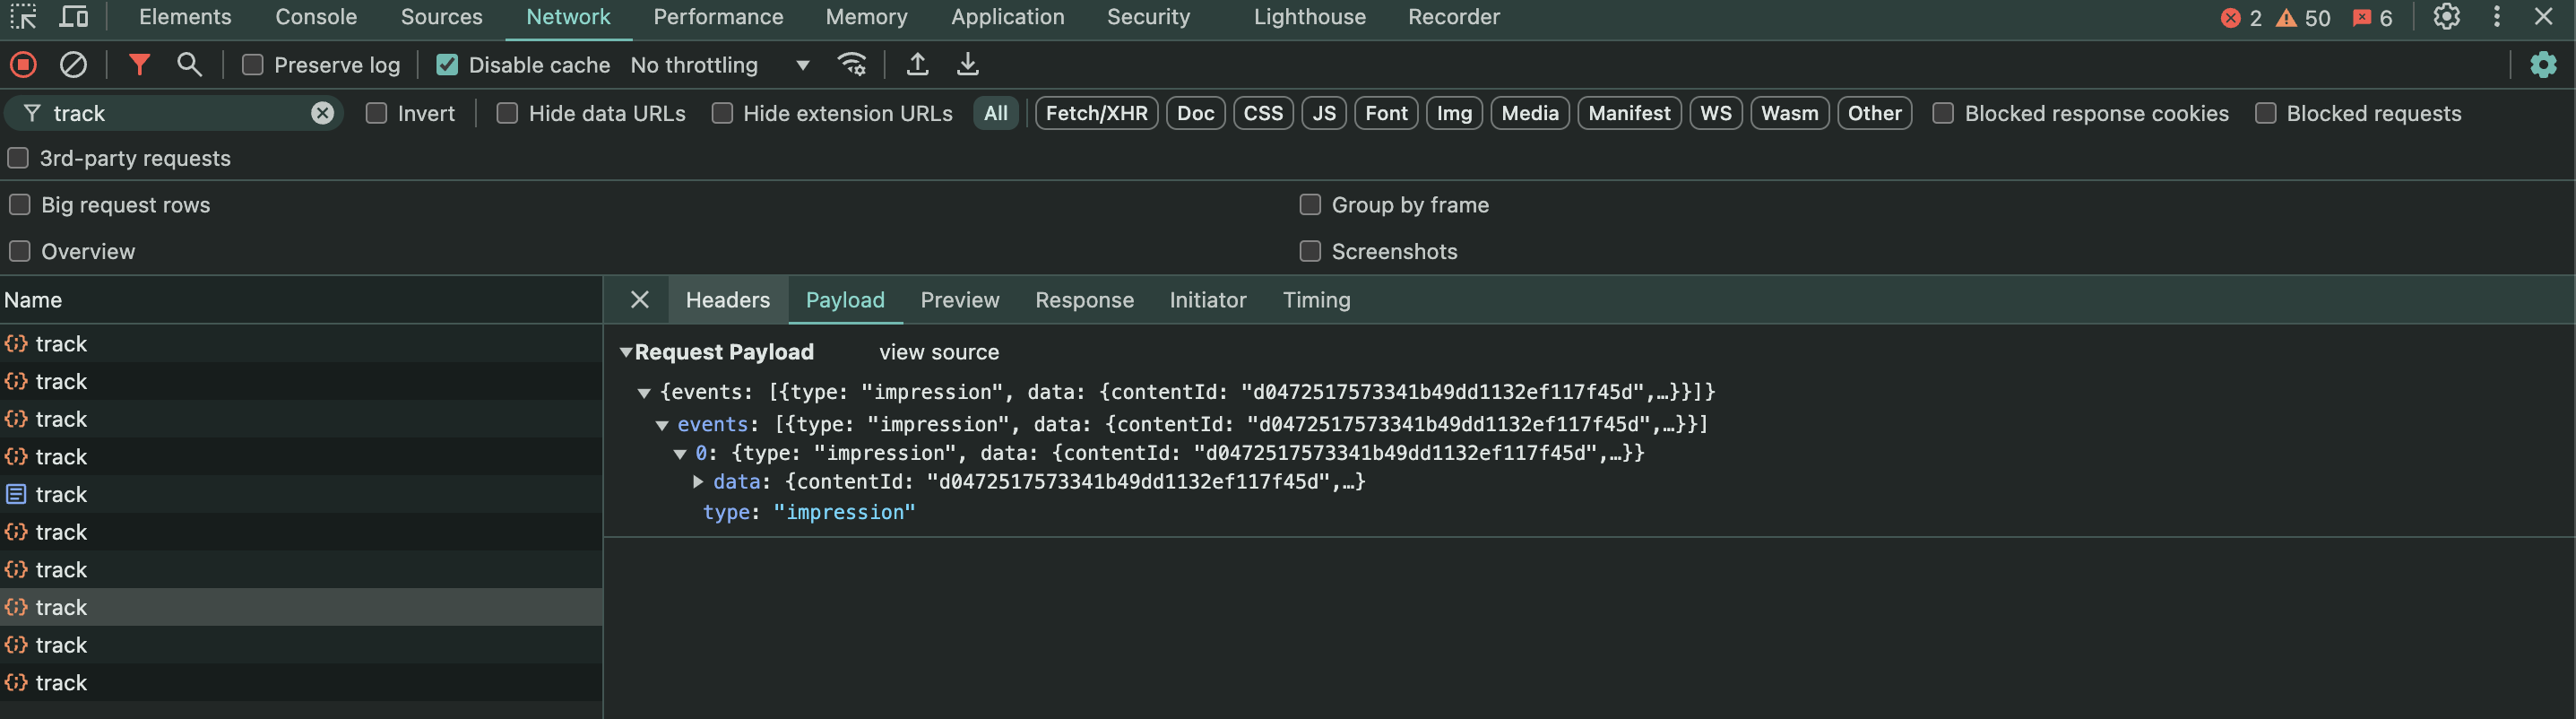Screen dimensions: 2576x719
Task: Toggle the network filter funnel icon
Action: click(x=139, y=65)
